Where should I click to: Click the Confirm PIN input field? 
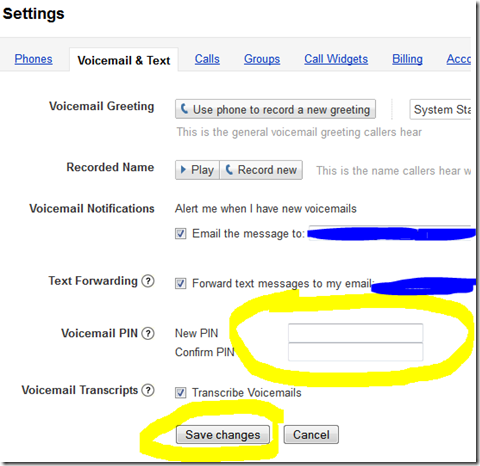[356, 352]
